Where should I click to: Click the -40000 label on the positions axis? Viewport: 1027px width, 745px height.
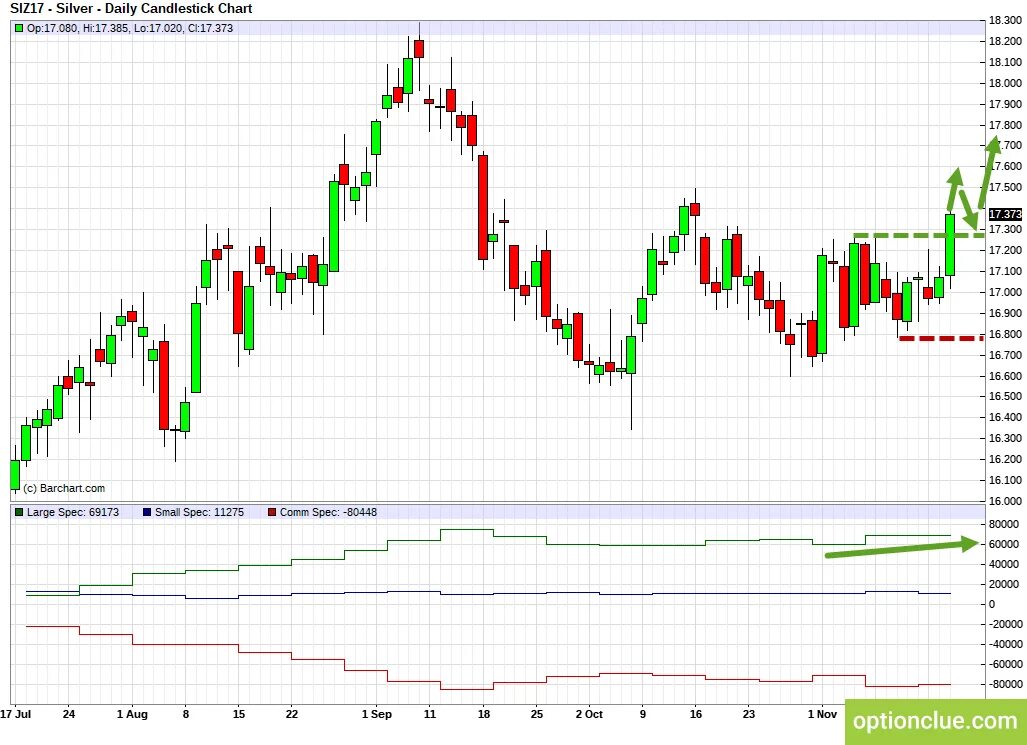[1004, 645]
